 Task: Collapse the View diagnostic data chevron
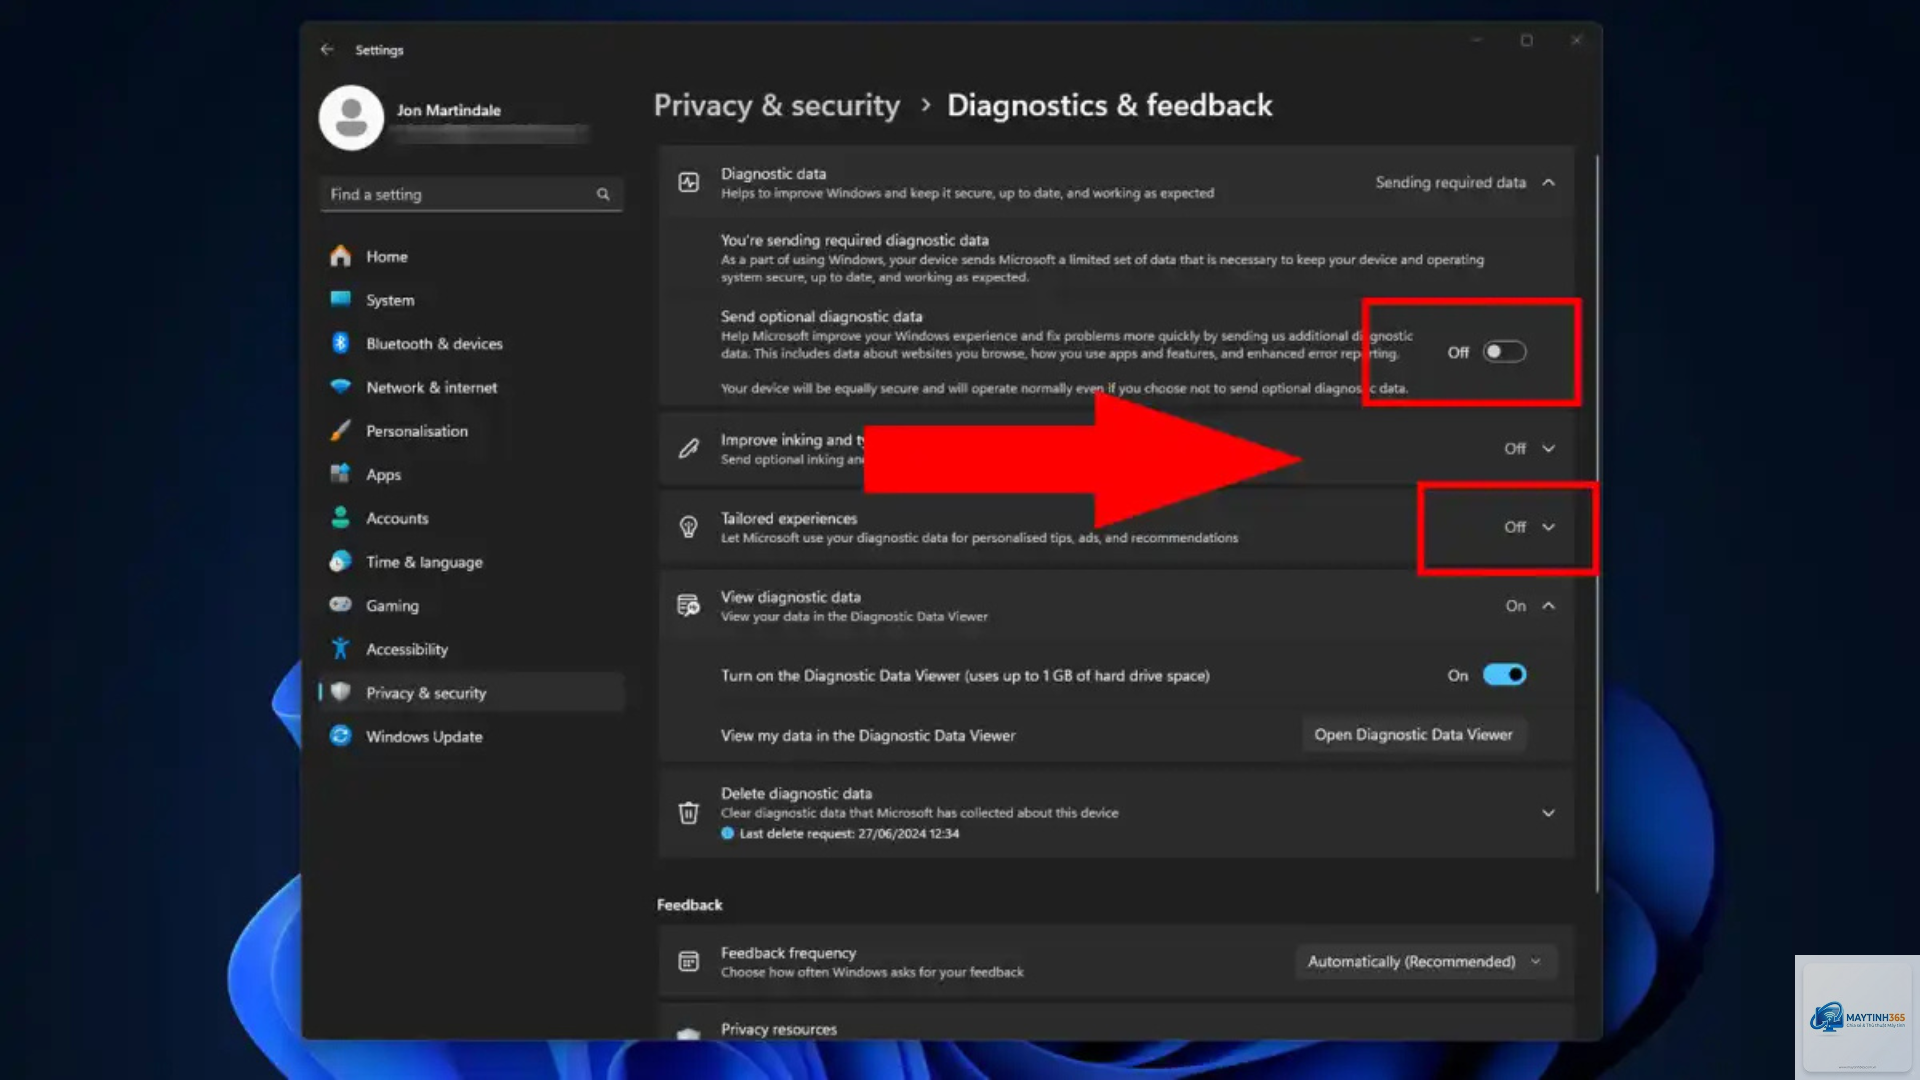1549,605
